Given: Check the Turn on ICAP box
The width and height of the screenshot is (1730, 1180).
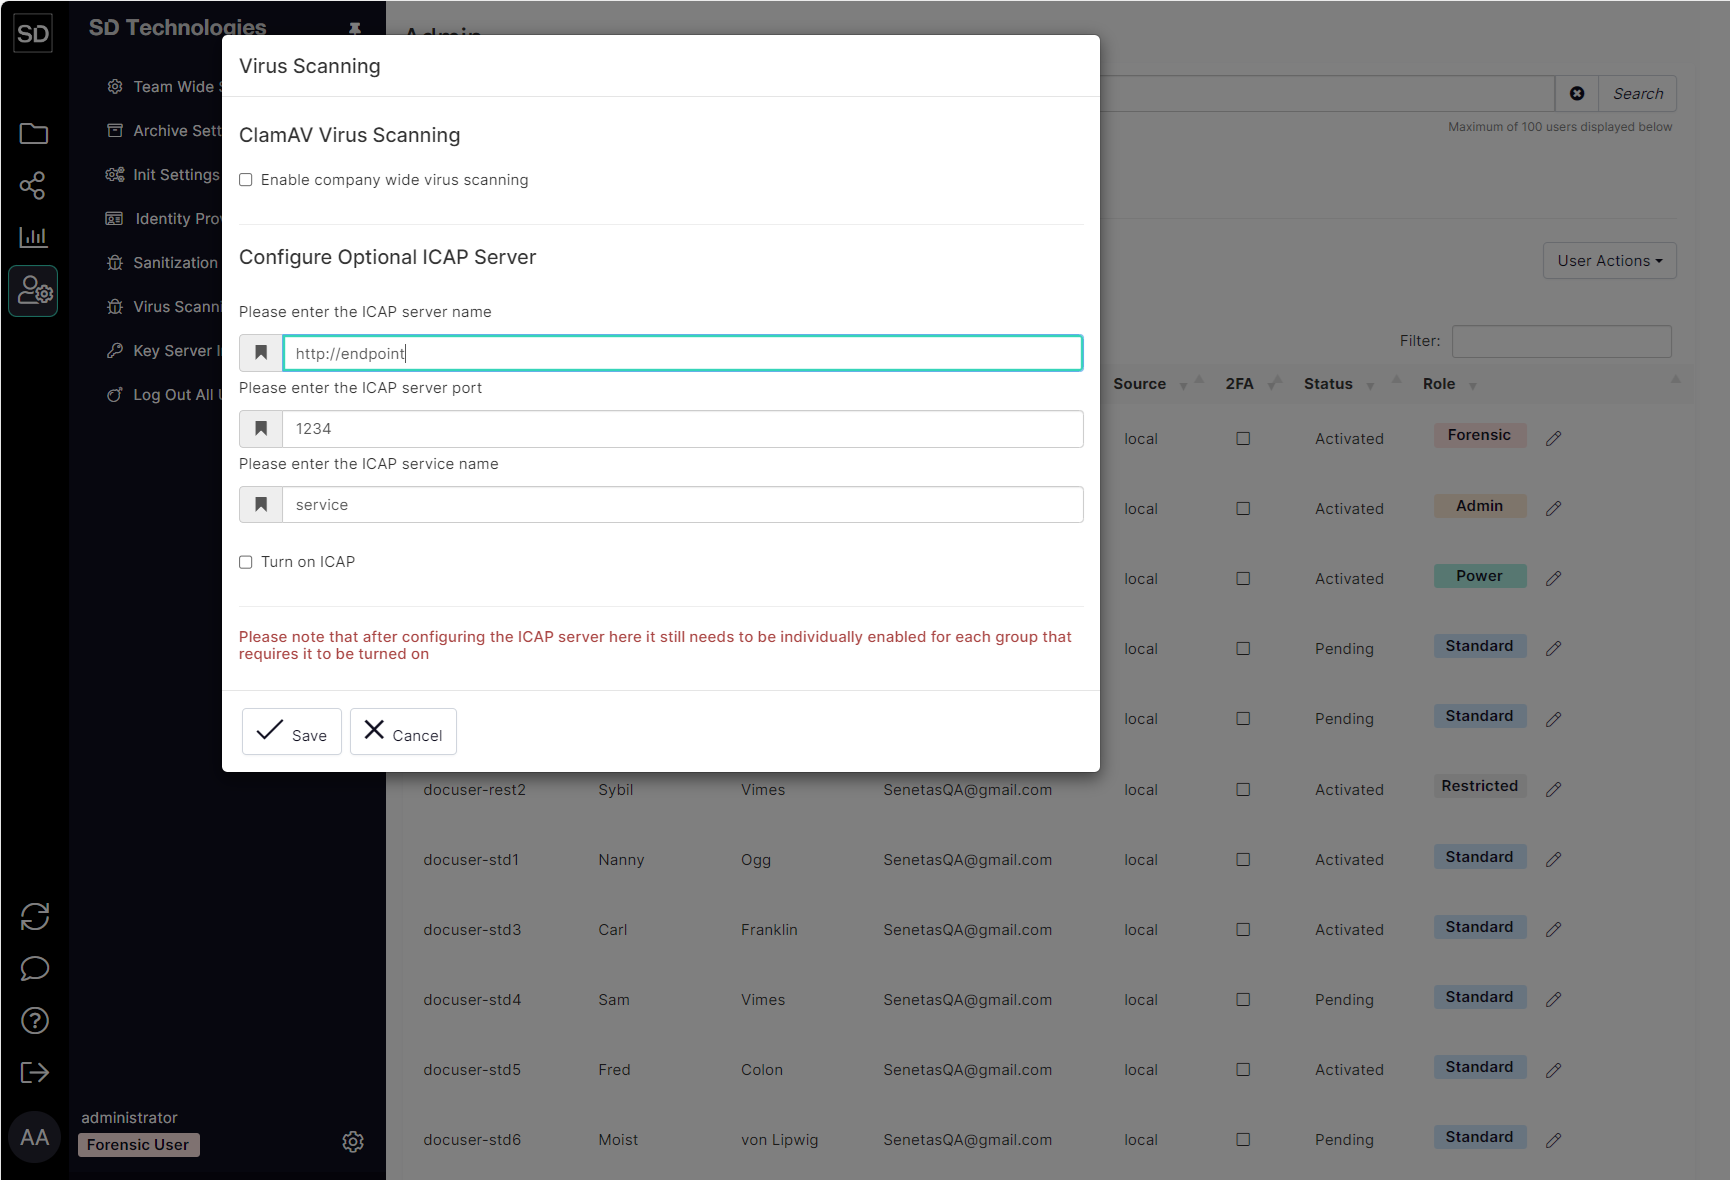Looking at the screenshot, I should [246, 562].
